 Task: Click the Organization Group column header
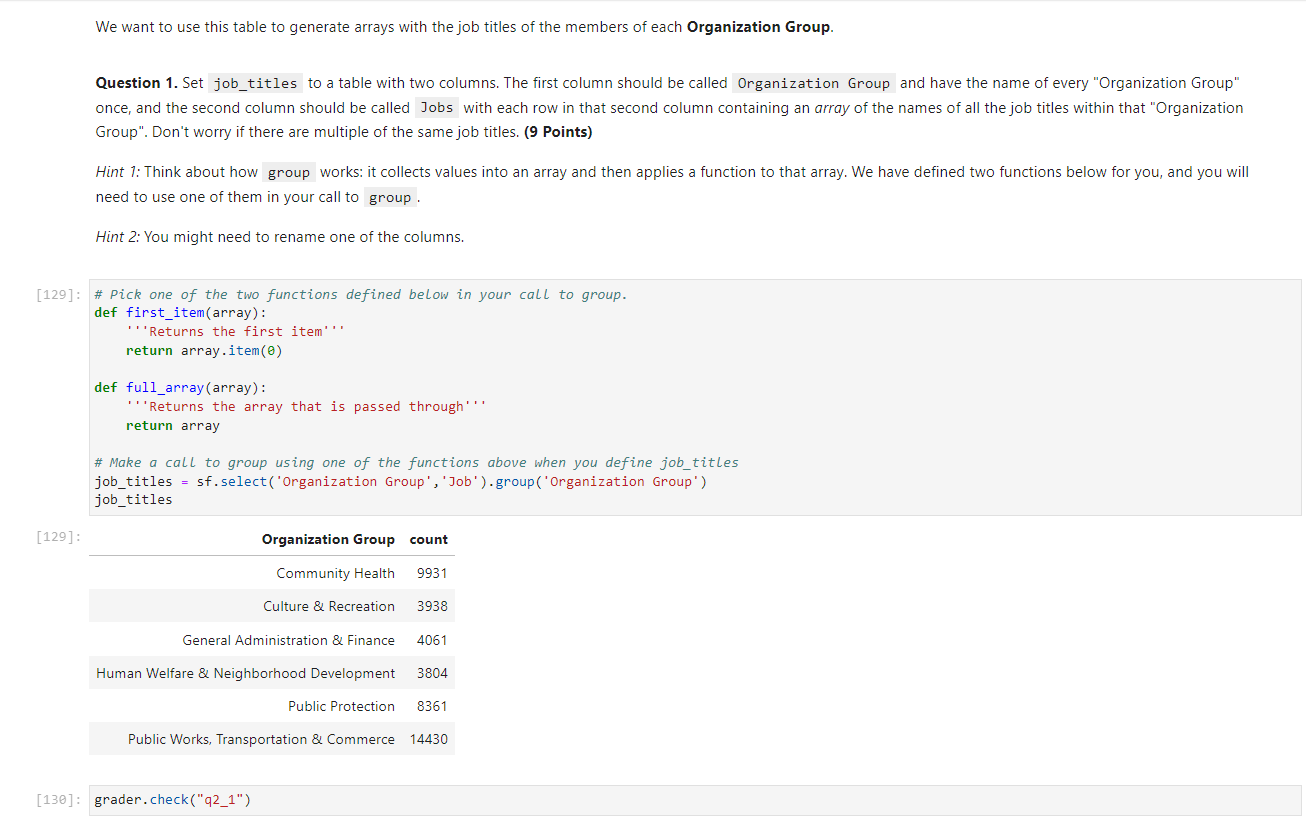click(328, 539)
